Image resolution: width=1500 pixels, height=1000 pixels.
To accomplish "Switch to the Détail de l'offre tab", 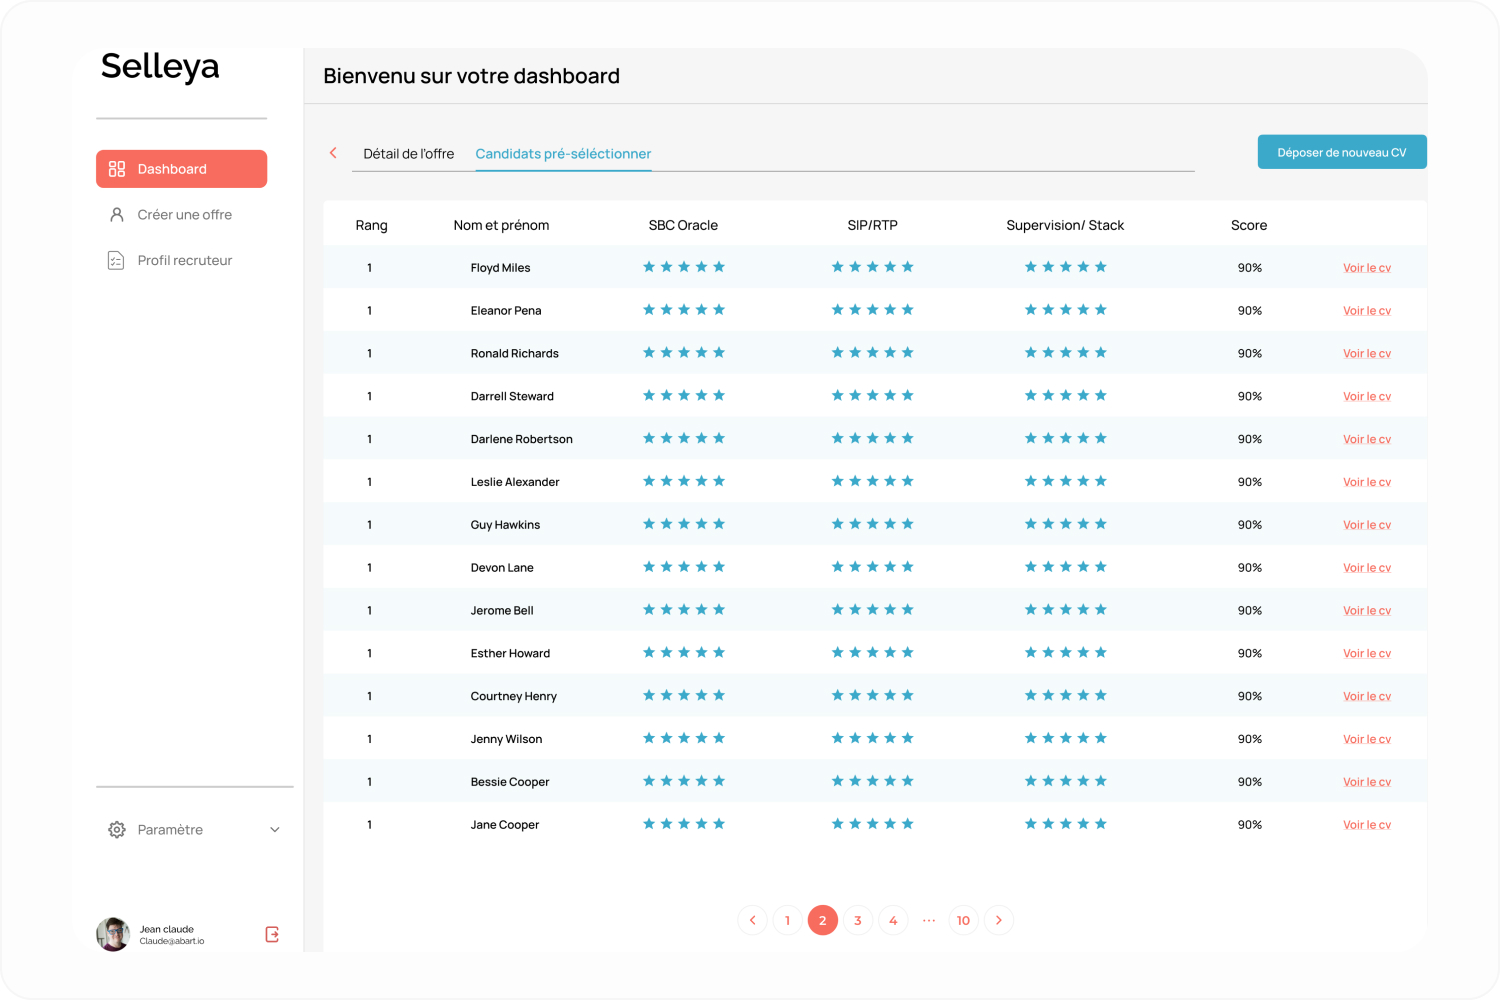I will (x=409, y=153).
